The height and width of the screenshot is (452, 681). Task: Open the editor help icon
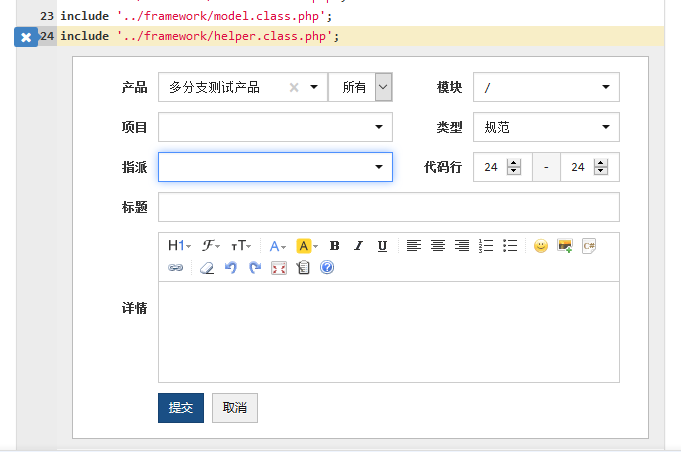coord(326,268)
